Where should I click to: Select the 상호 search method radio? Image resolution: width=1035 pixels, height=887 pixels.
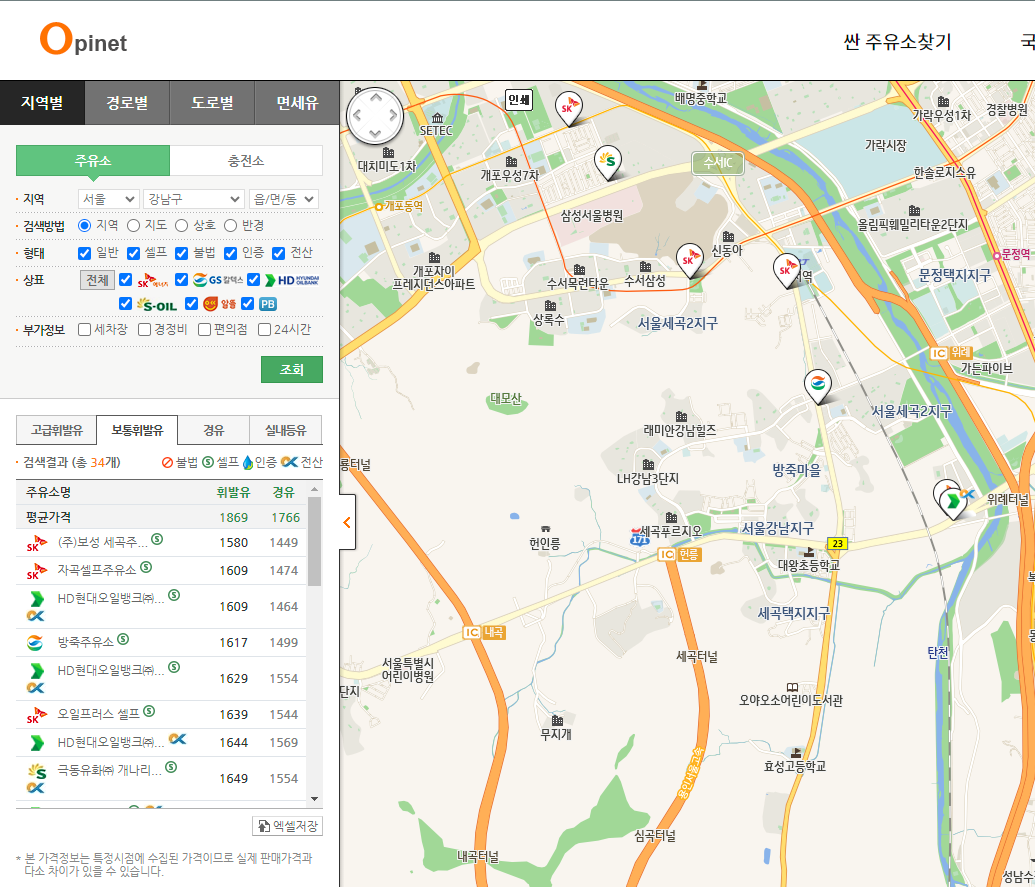(182, 226)
